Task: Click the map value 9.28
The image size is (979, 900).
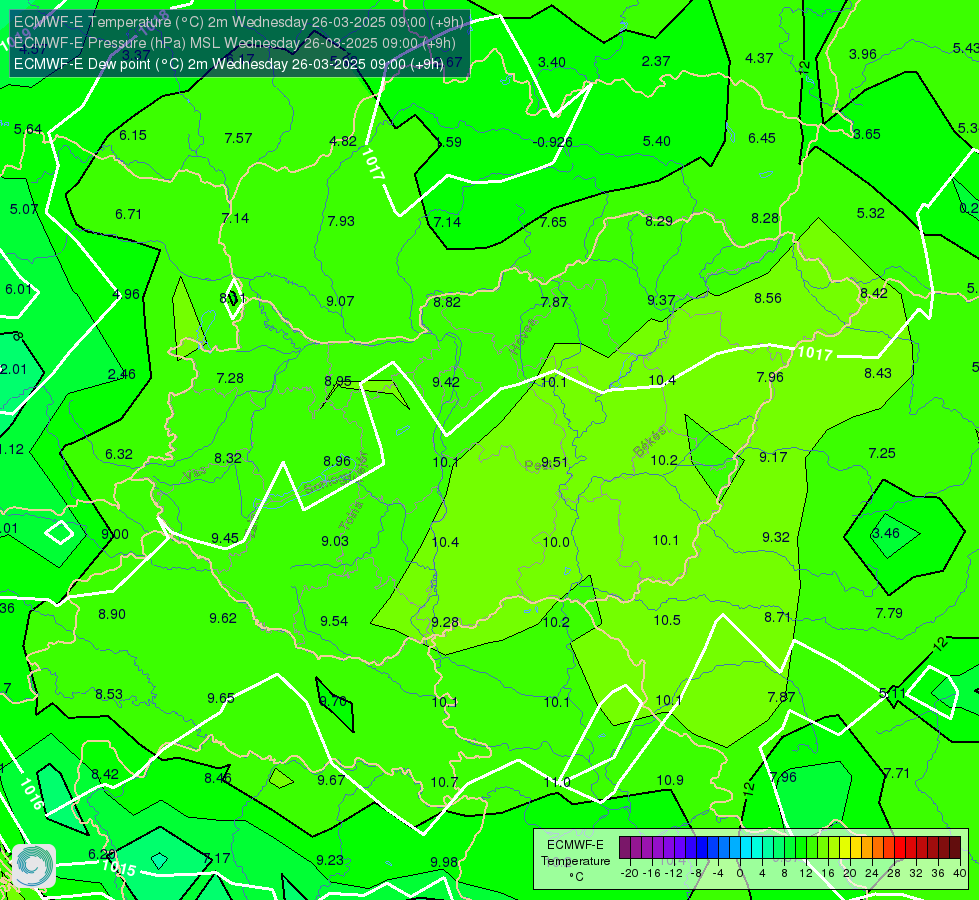Action: [x=445, y=622]
